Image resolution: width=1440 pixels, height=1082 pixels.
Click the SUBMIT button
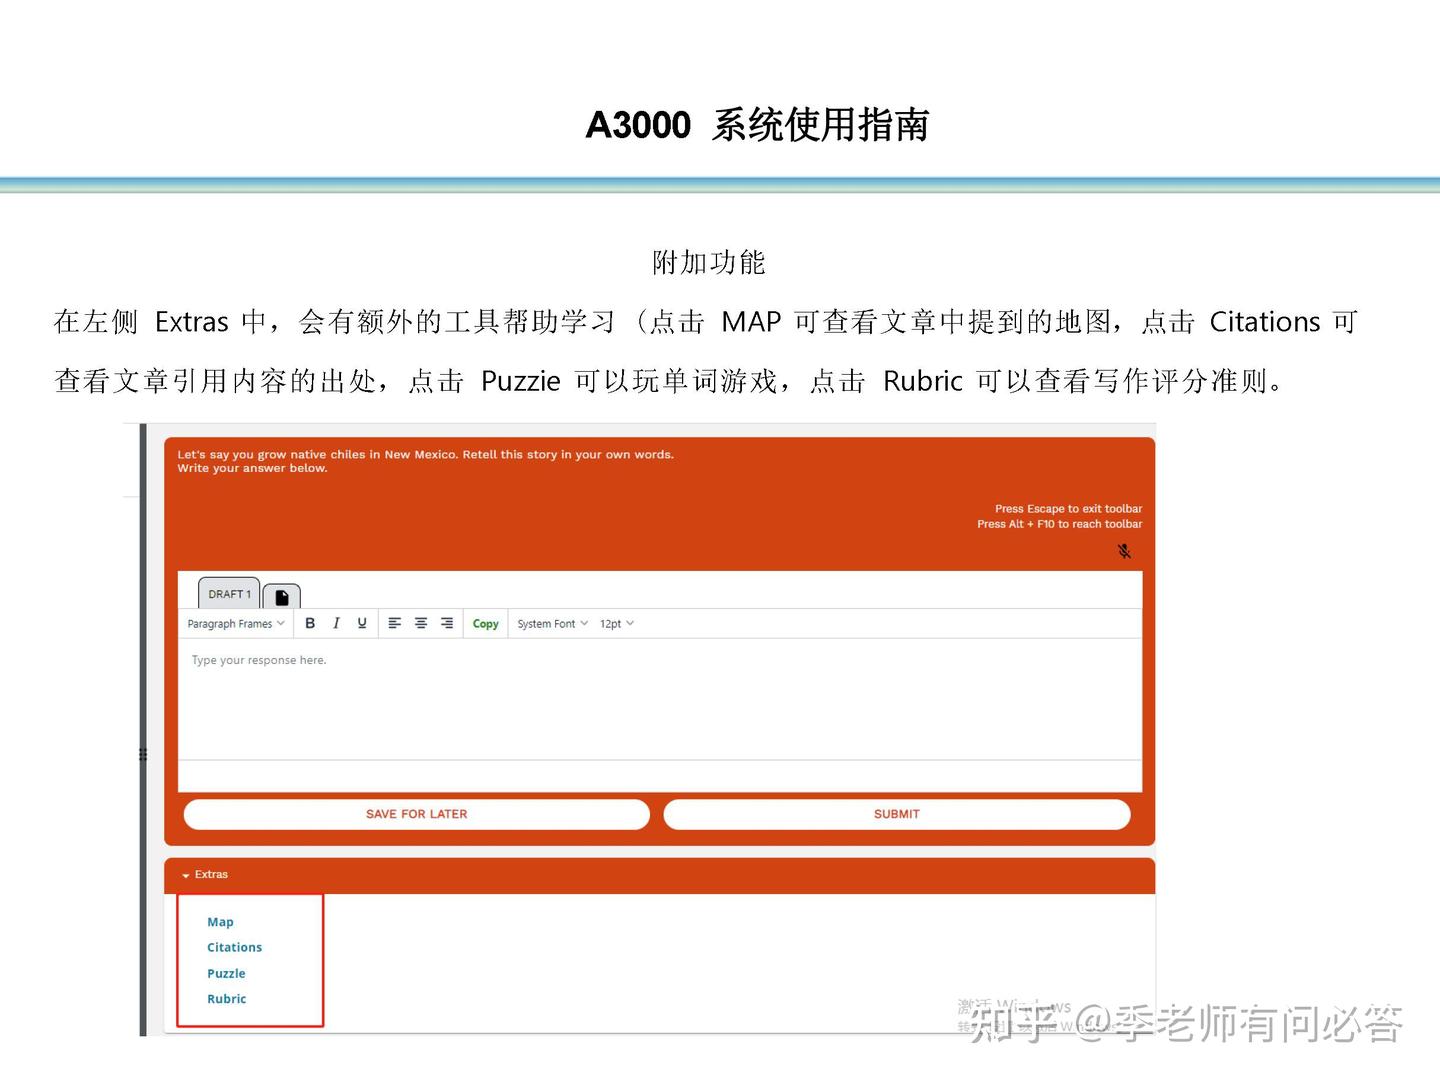pyautogui.click(x=896, y=814)
